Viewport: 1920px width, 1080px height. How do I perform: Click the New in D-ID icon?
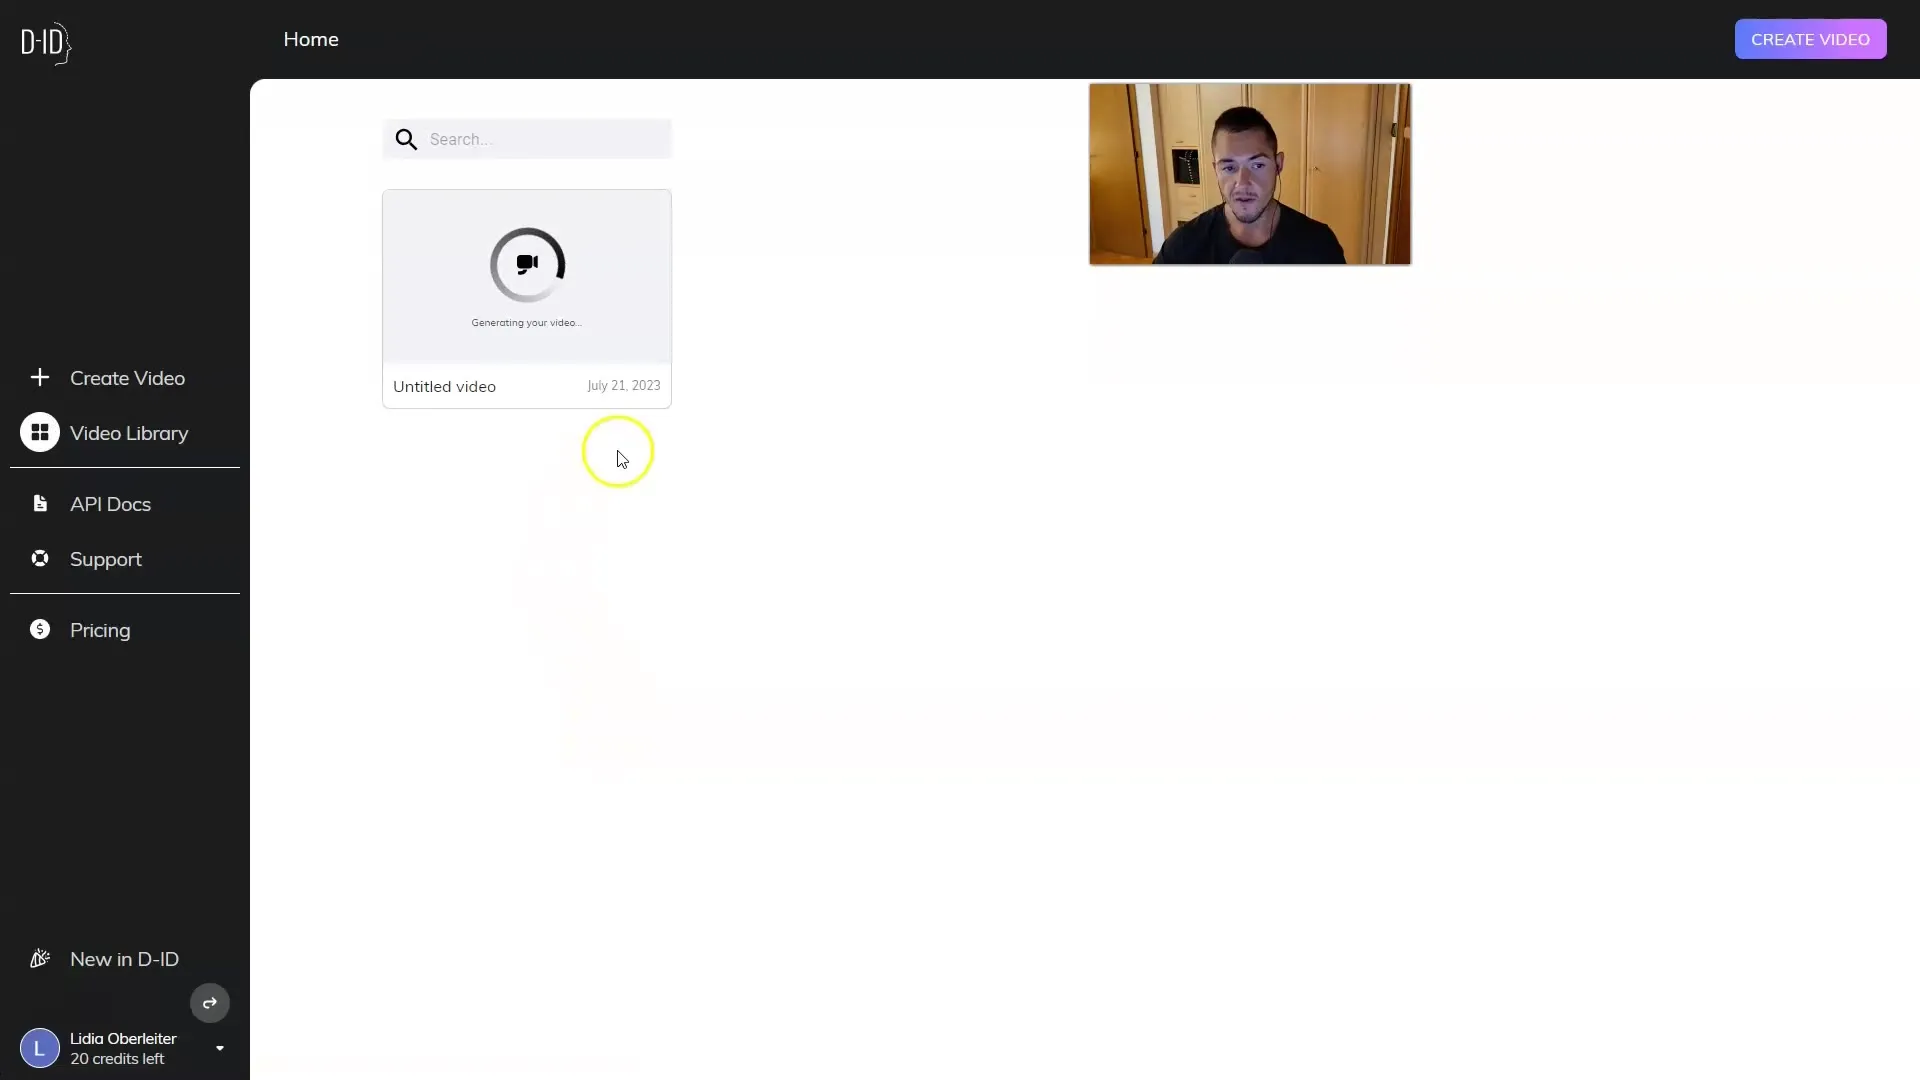(40, 957)
